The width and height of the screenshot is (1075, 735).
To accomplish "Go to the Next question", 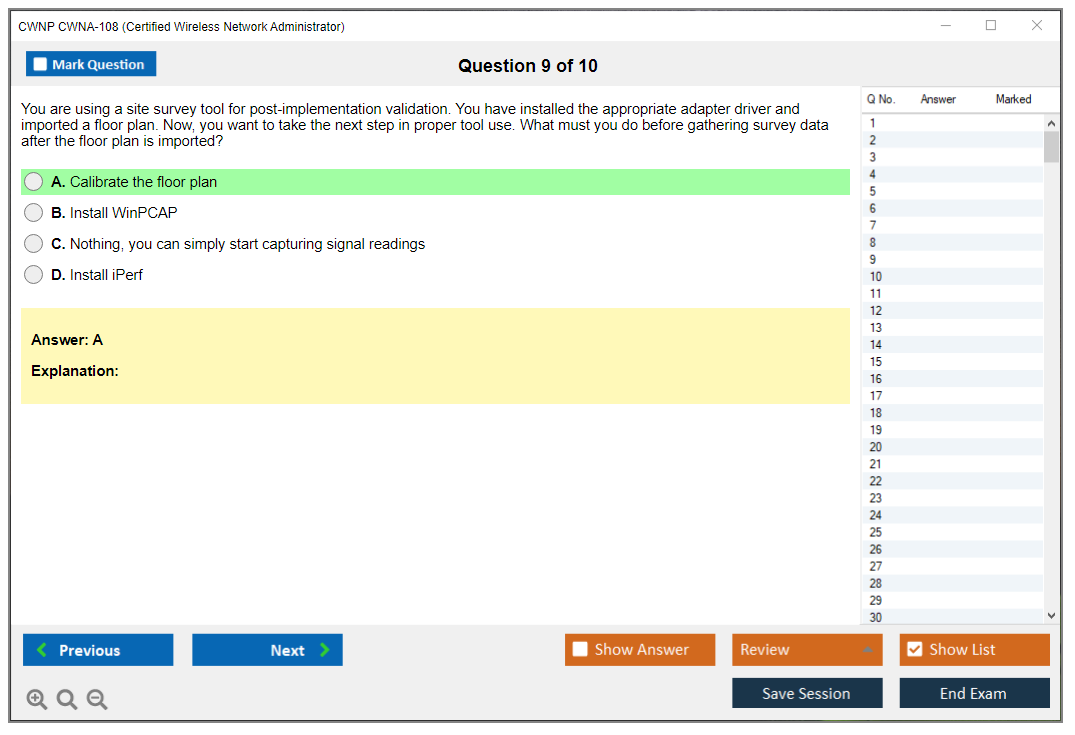I will [x=267, y=650].
